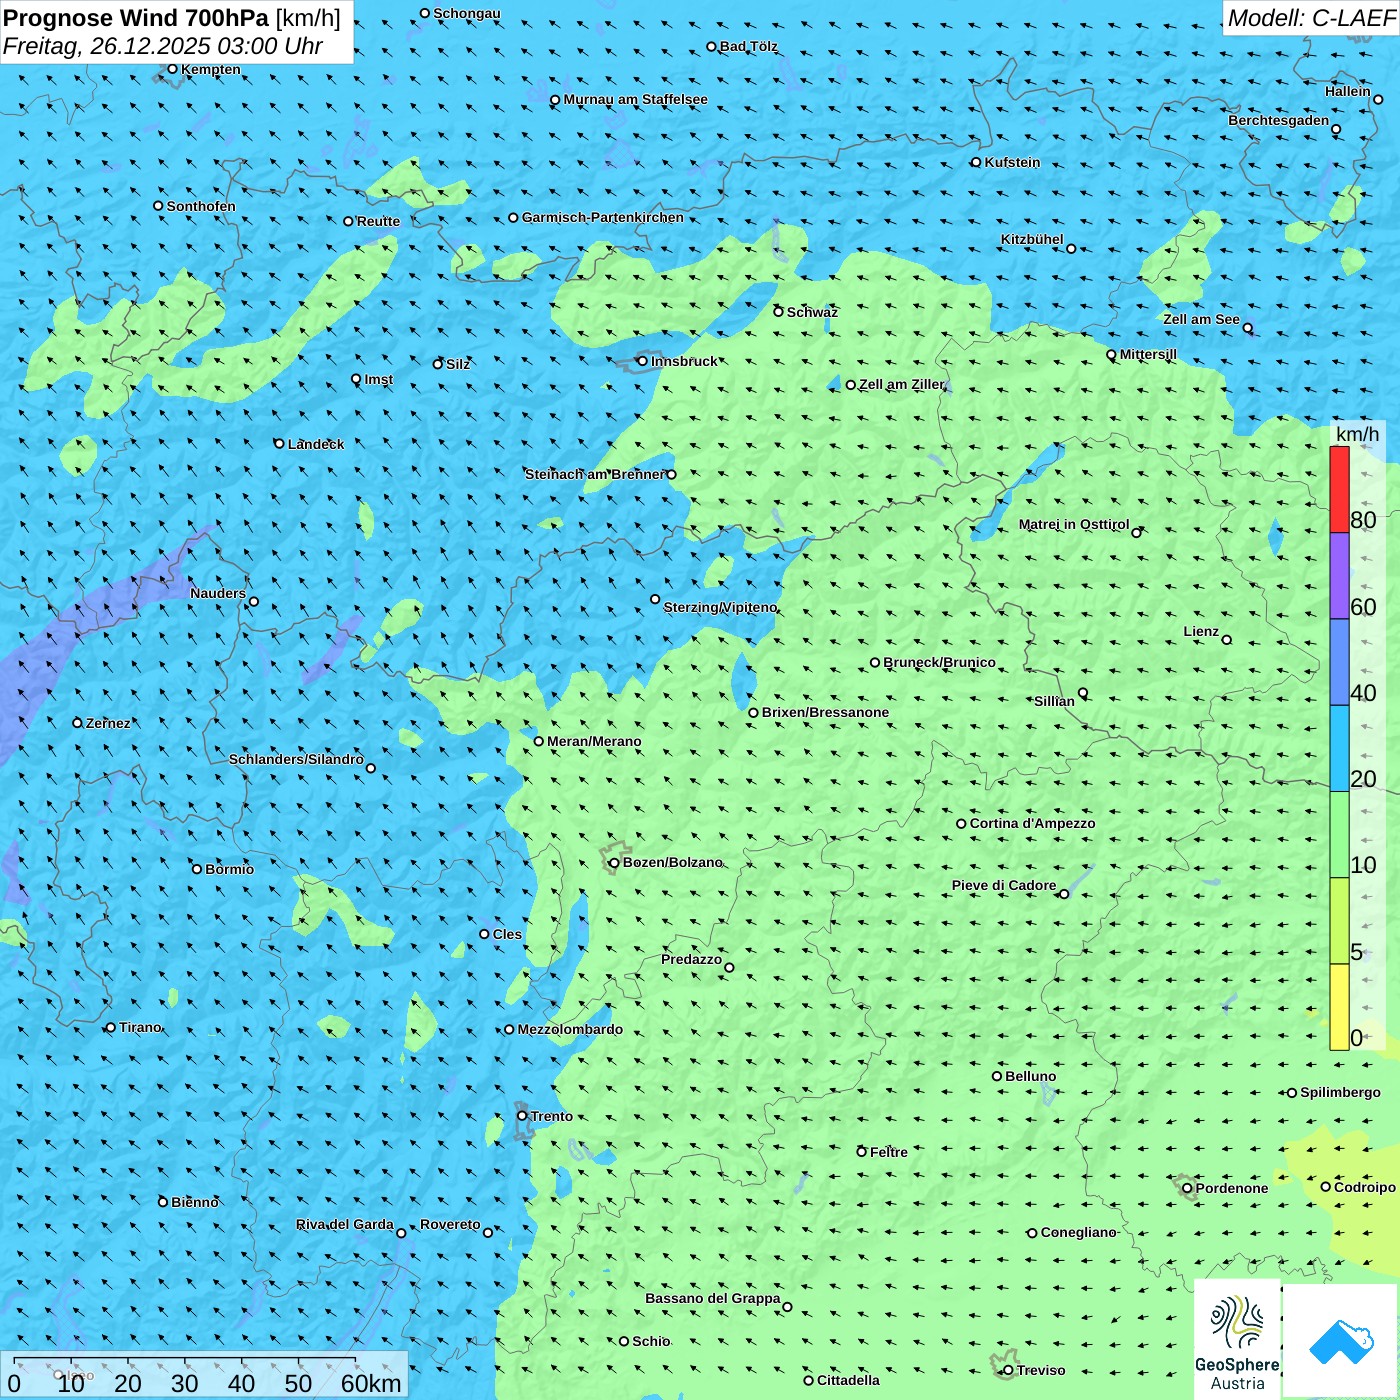The image size is (1400, 1400).
Task: Click the 'Bassano del Grappa' label
Action: 713,1298
